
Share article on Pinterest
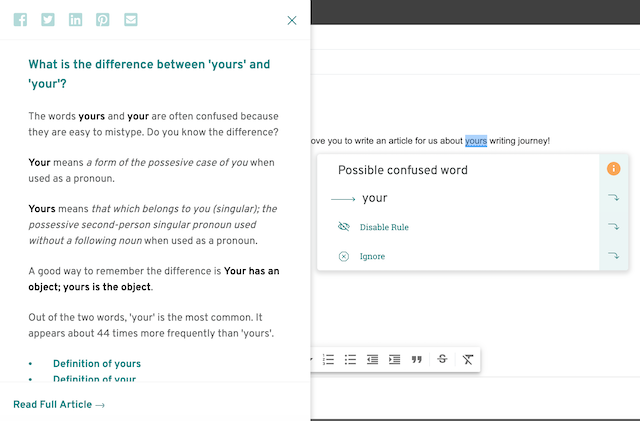click(103, 20)
